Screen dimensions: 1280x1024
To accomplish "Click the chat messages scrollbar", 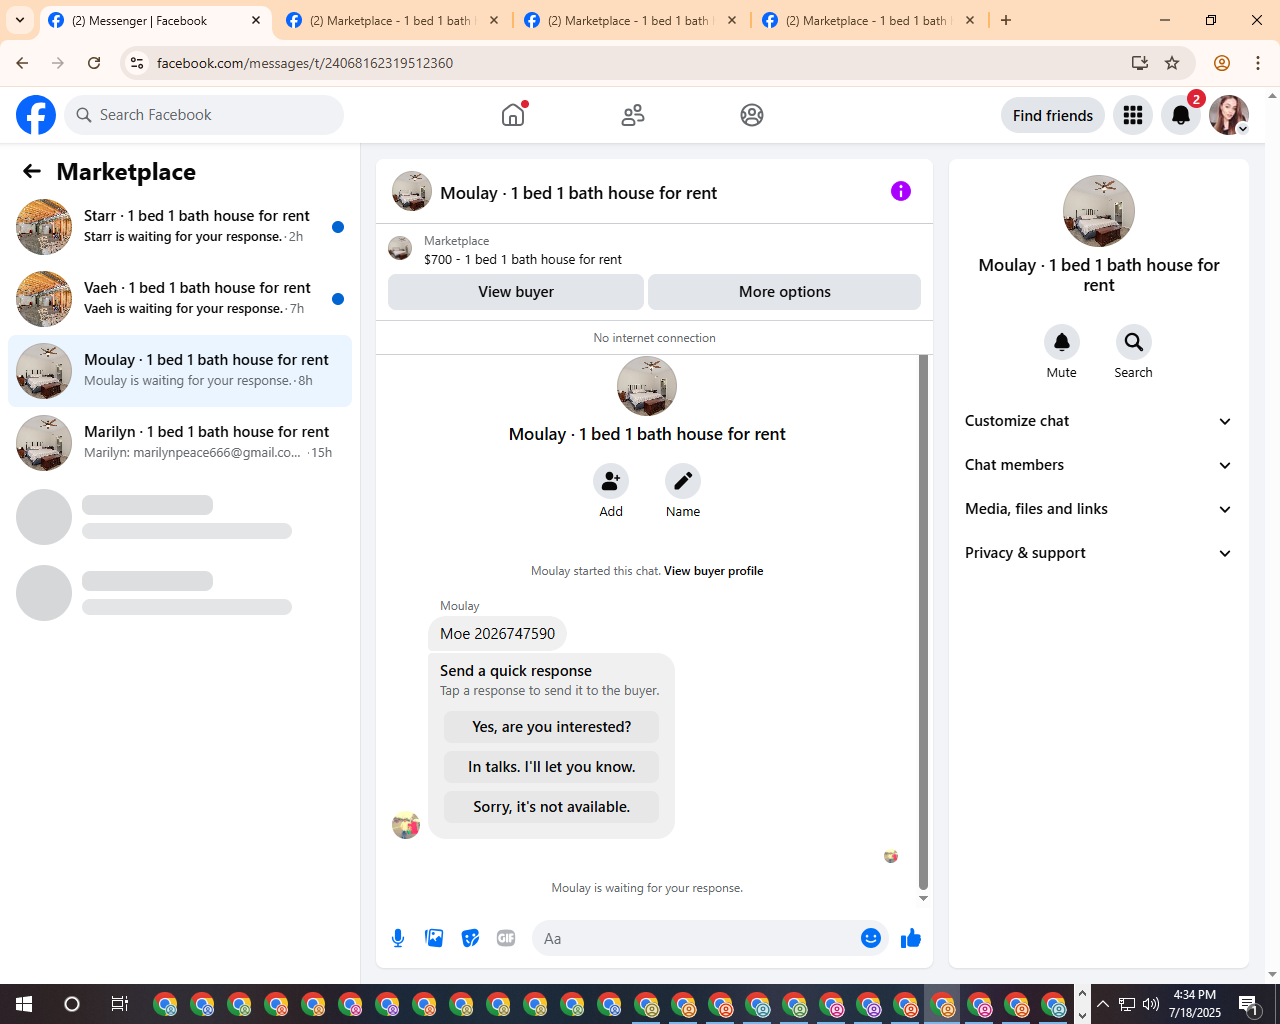I will pyautogui.click(x=923, y=622).
